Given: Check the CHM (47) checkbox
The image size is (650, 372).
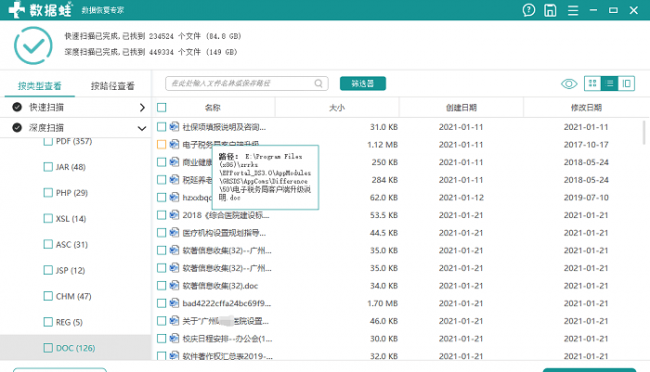Looking at the screenshot, I should (48, 296).
